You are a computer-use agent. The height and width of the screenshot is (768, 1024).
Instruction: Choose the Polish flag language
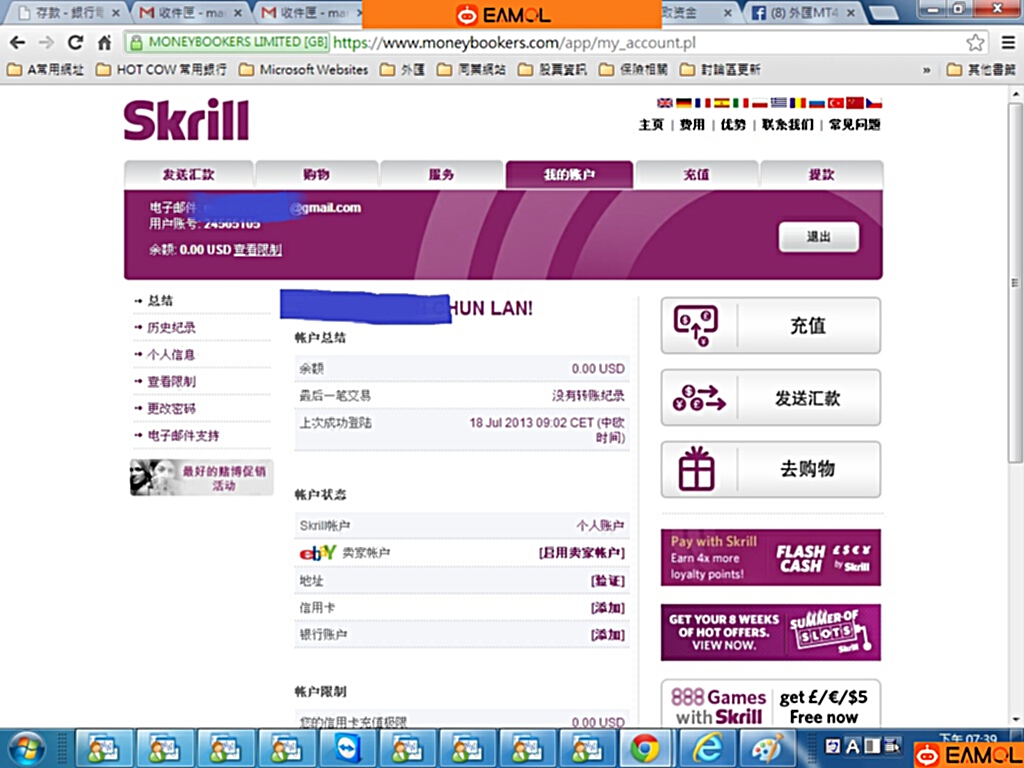(x=759, y=103)
